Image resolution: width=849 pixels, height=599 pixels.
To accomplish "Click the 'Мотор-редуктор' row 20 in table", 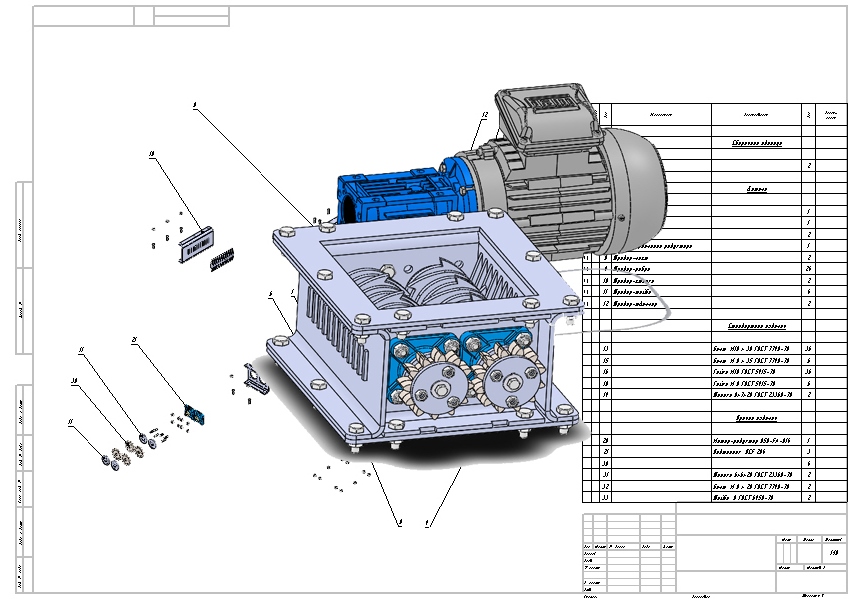I will tap(715, 441).
